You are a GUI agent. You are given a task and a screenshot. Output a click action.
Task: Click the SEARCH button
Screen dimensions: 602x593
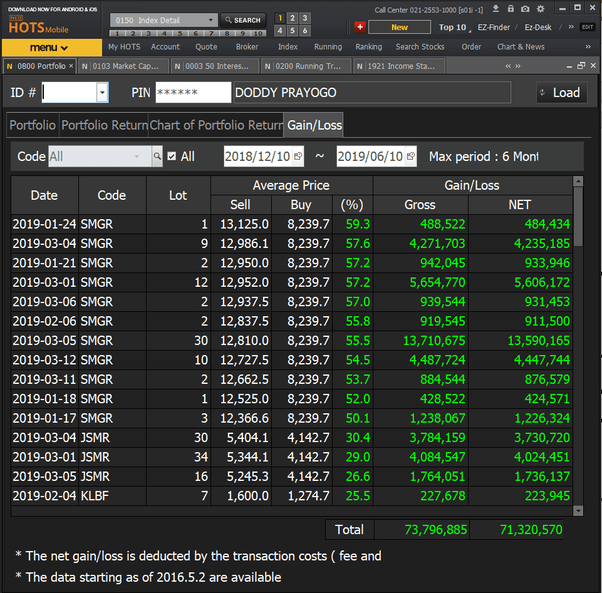[x=243, y=20]
